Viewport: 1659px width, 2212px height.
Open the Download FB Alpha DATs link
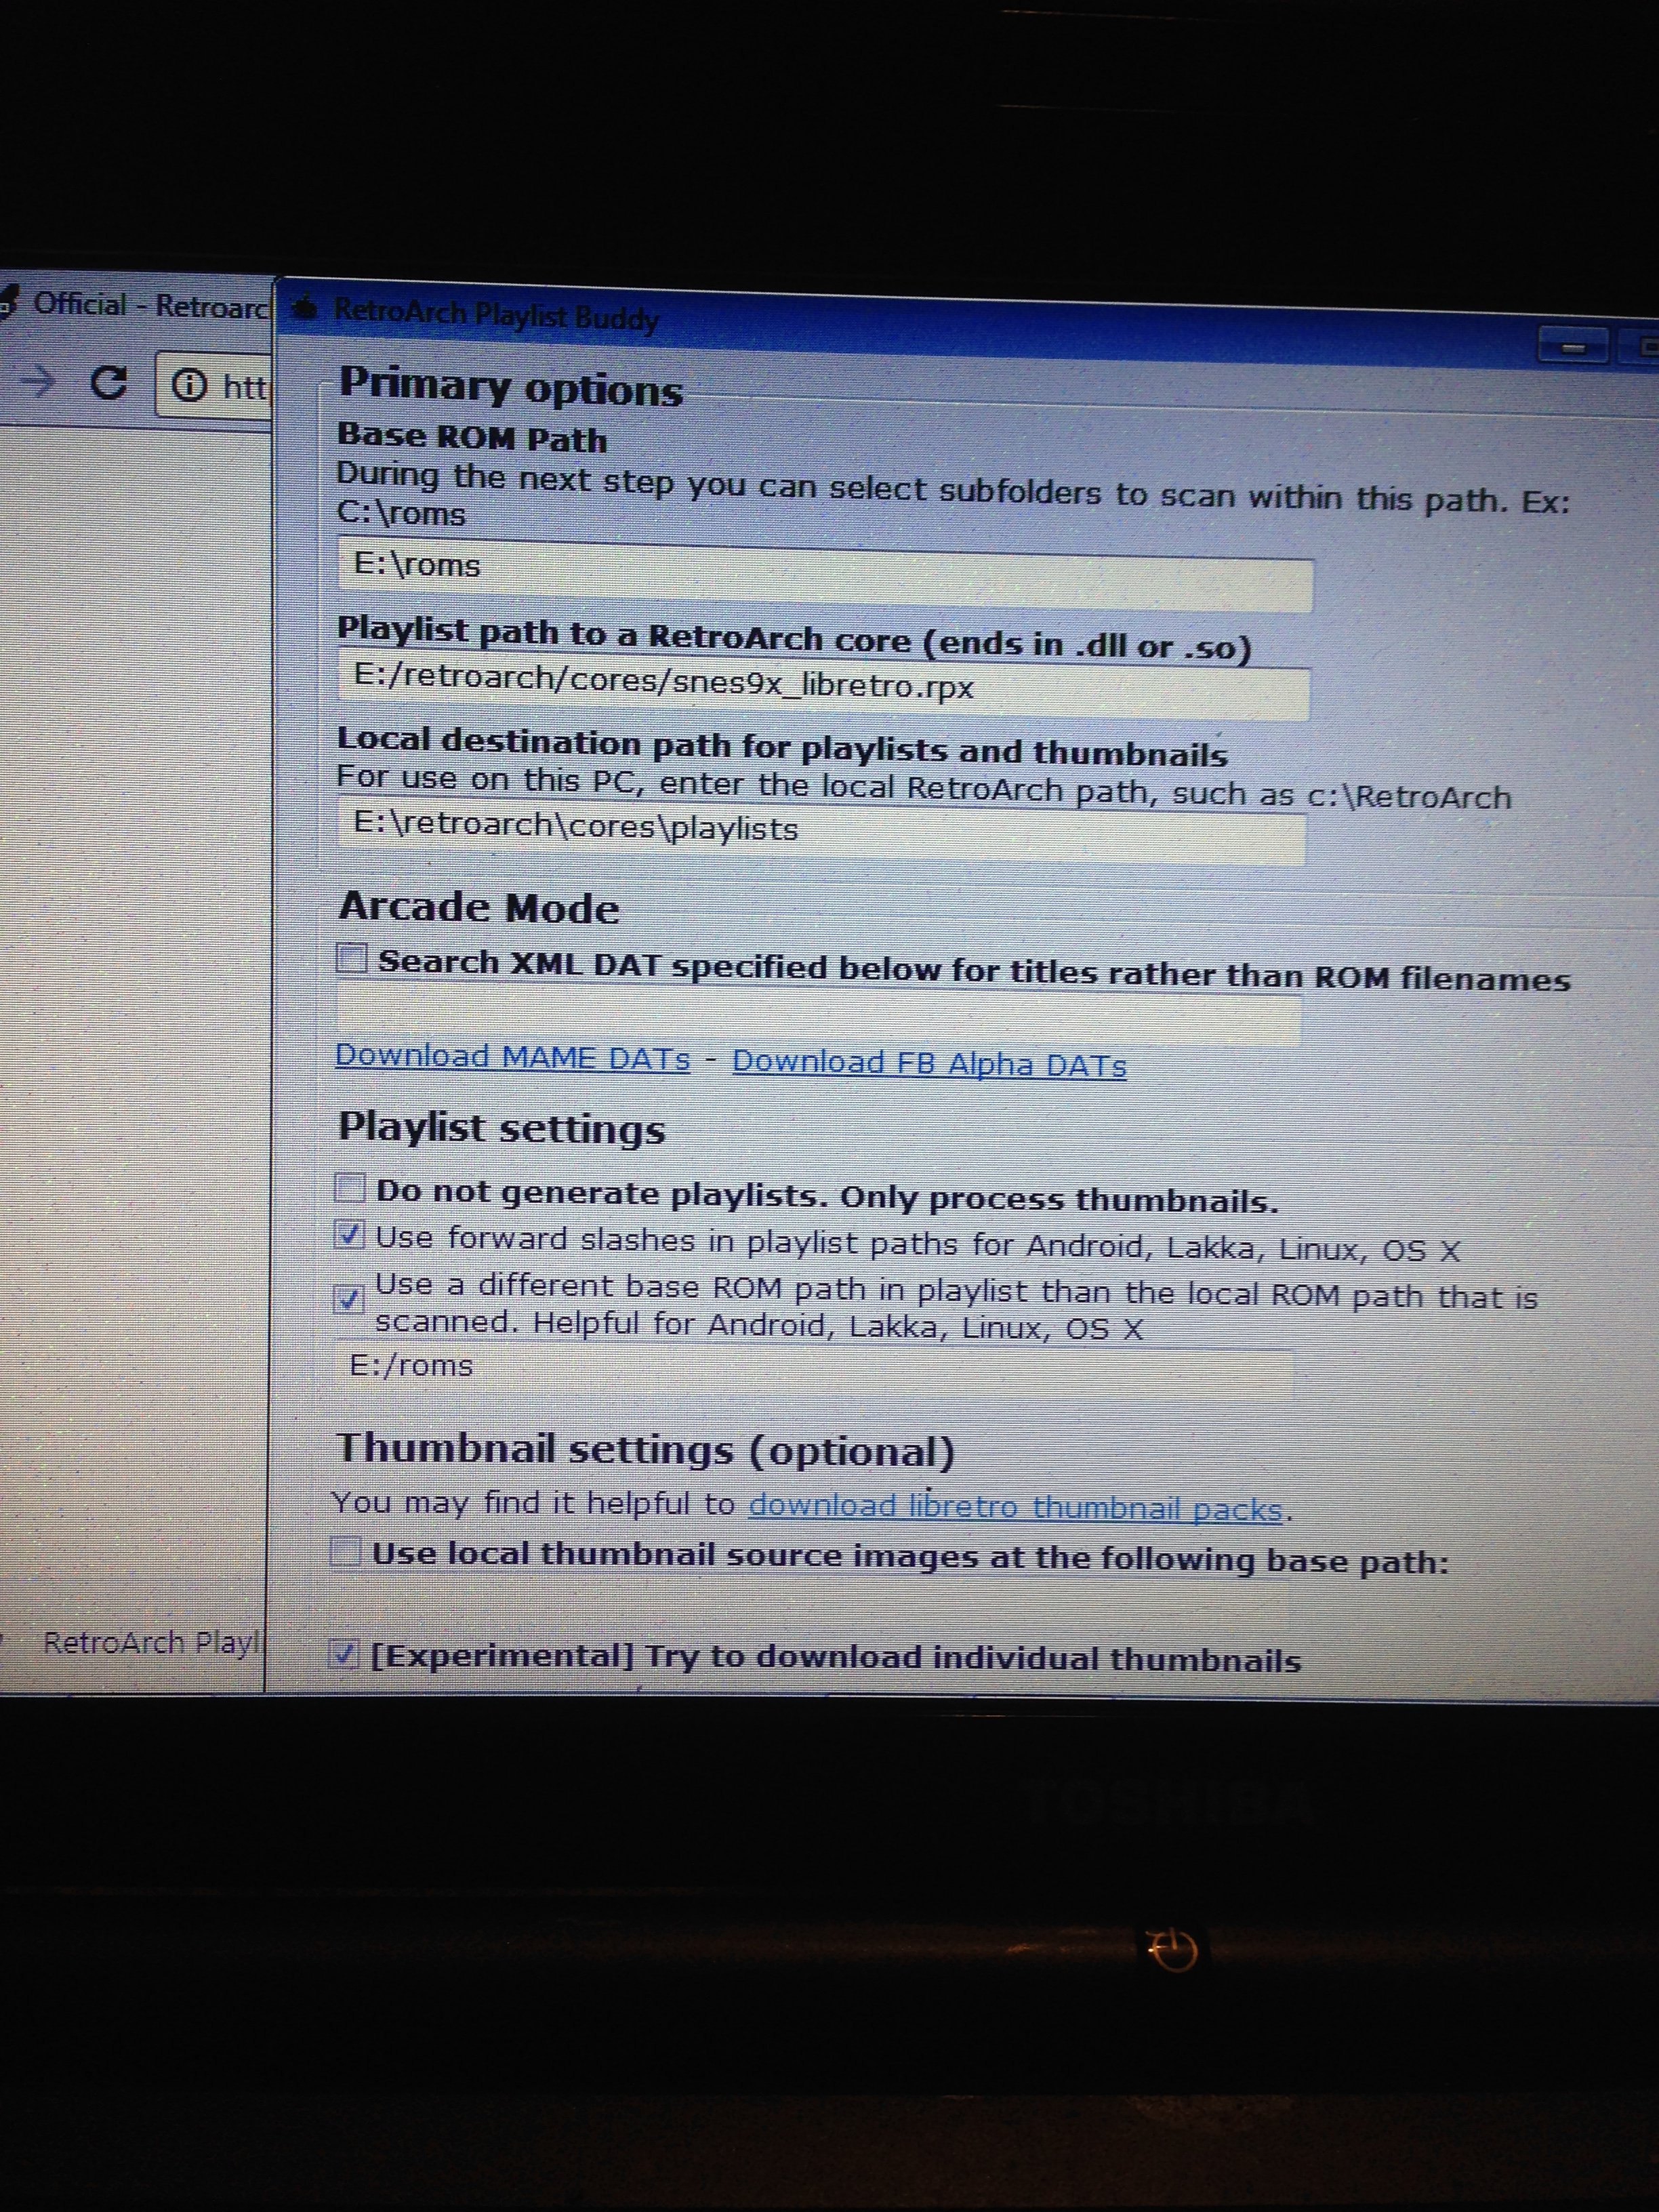tap(929, 1063)
